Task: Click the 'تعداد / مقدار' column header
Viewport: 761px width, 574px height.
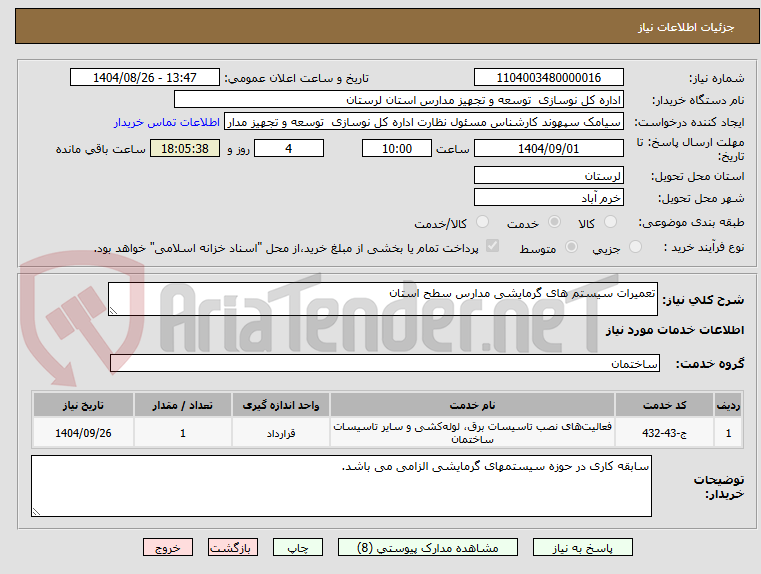Action: (x=182, y=405)
